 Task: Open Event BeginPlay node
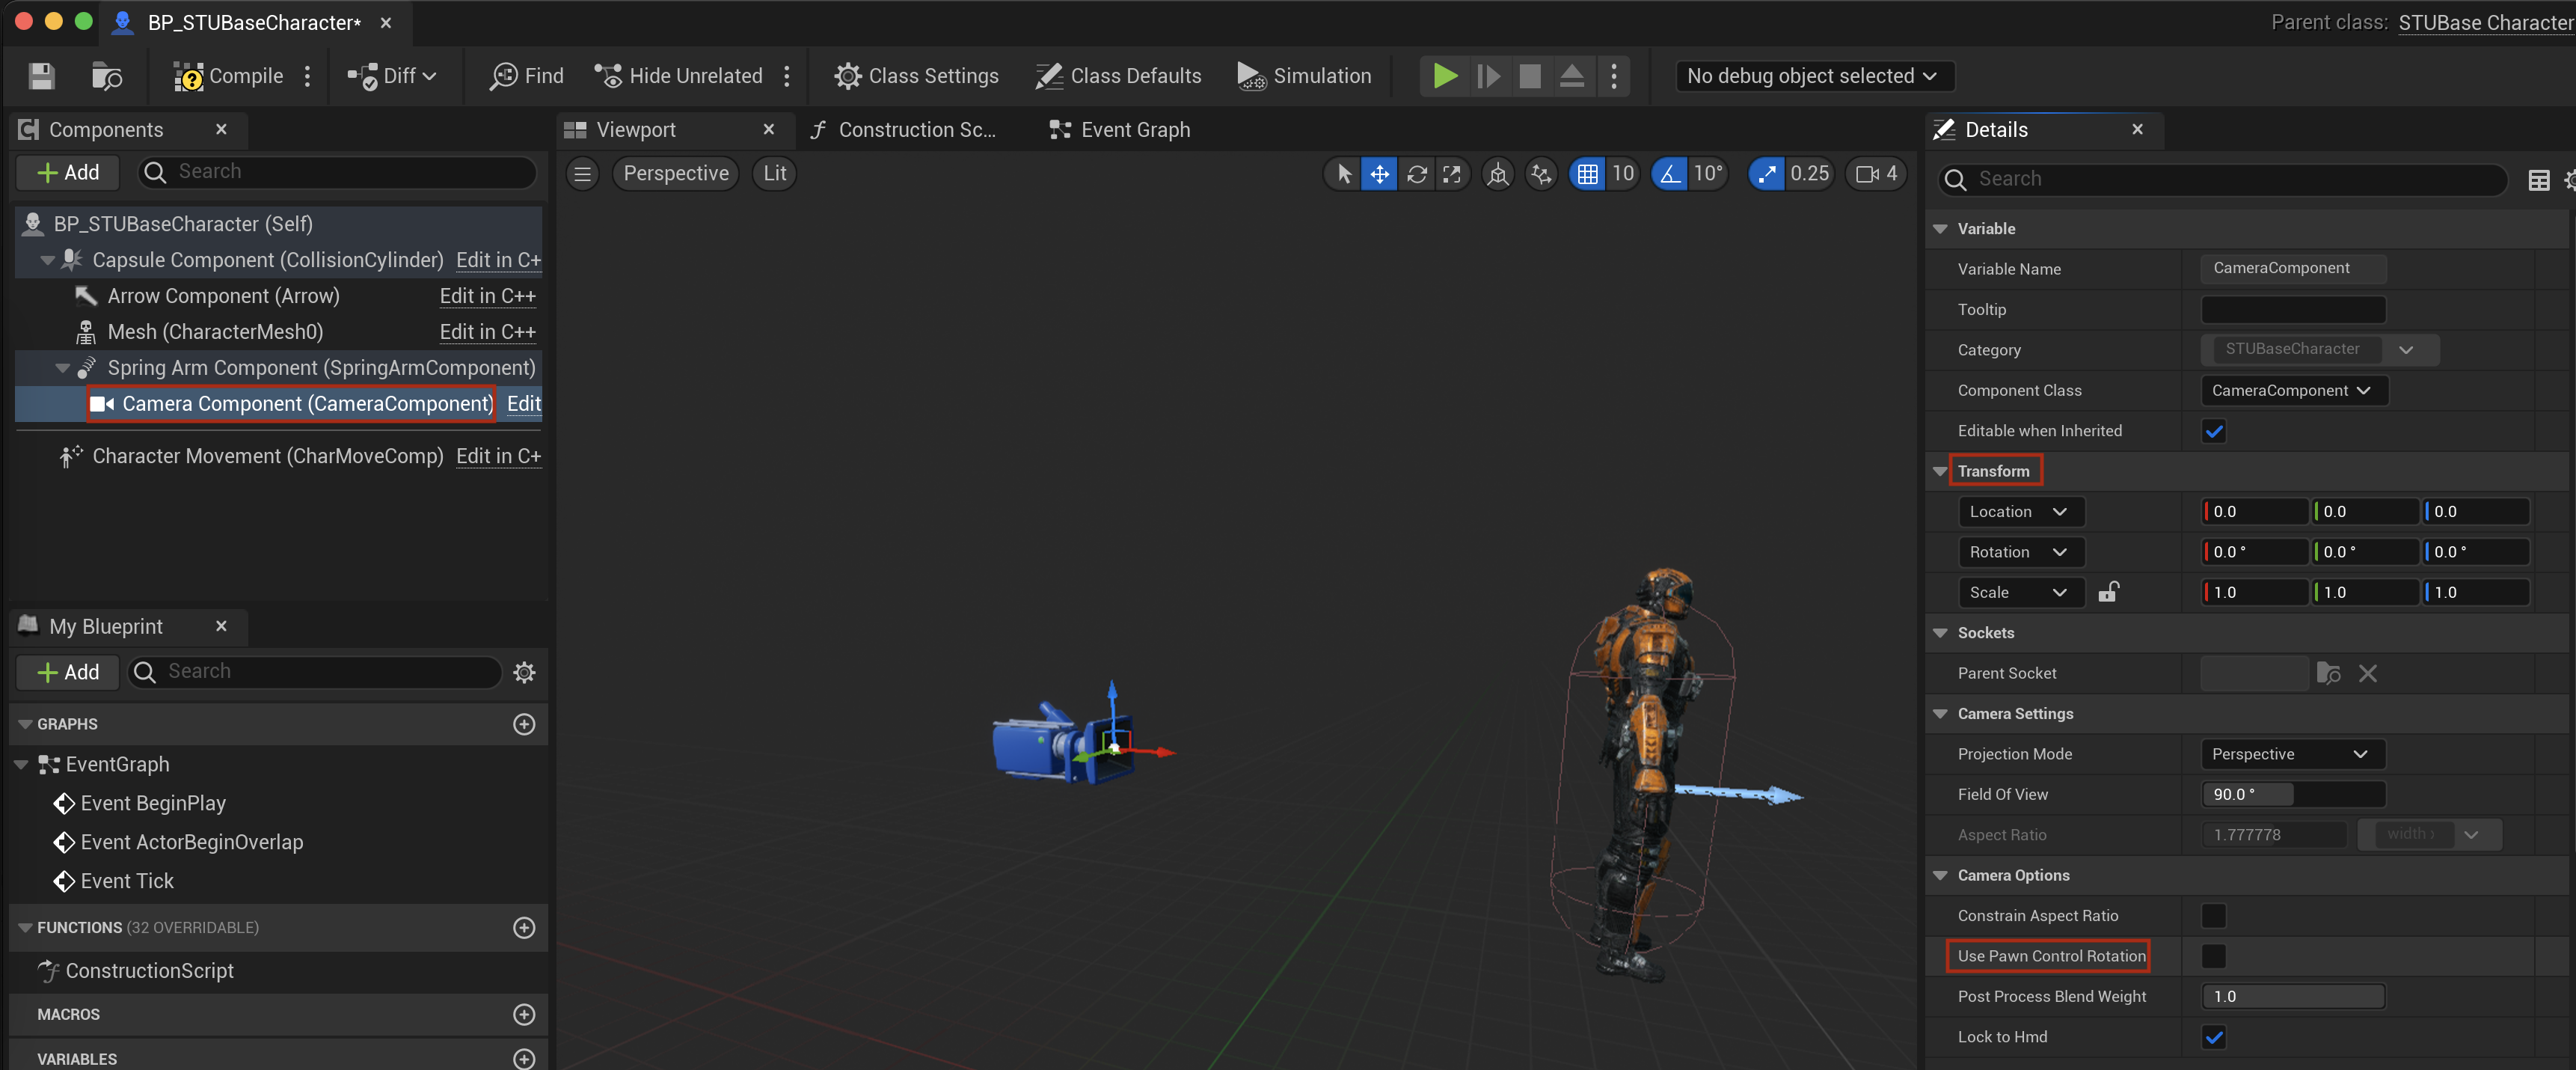[153, 804]
